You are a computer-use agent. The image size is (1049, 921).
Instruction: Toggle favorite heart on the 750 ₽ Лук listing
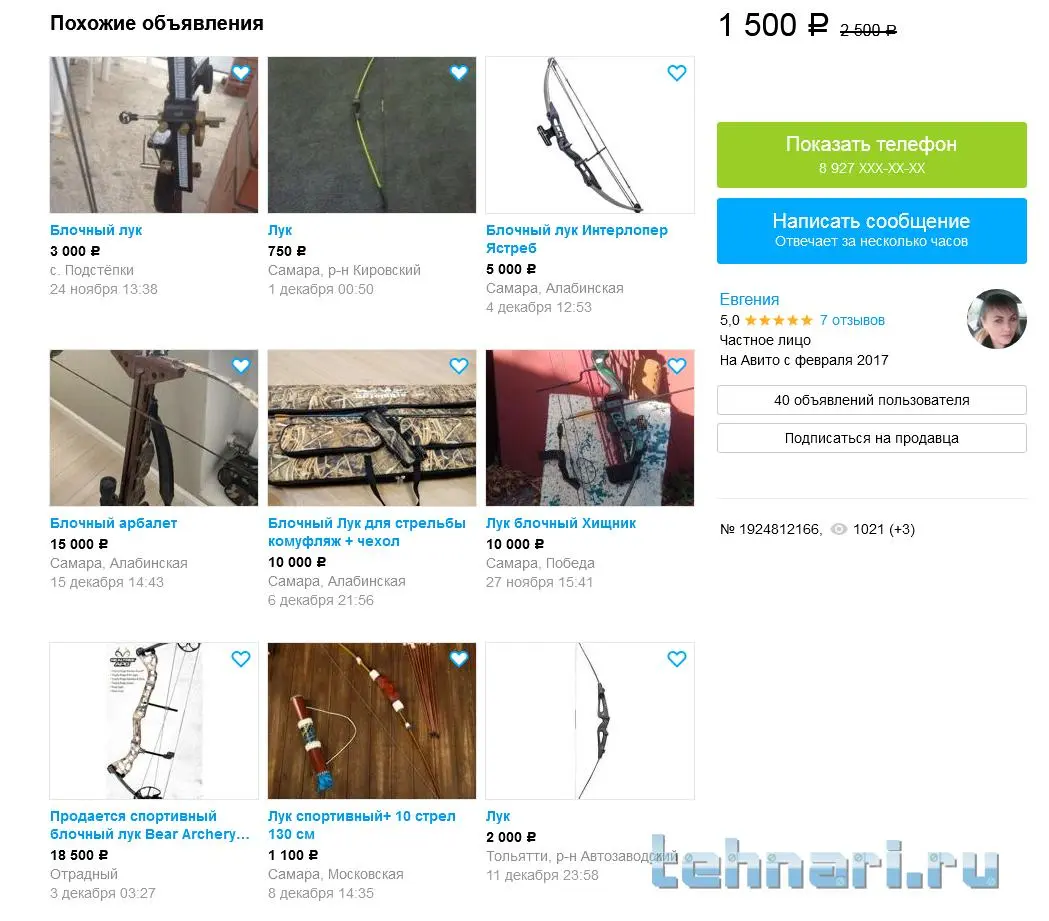click(459, 72)
